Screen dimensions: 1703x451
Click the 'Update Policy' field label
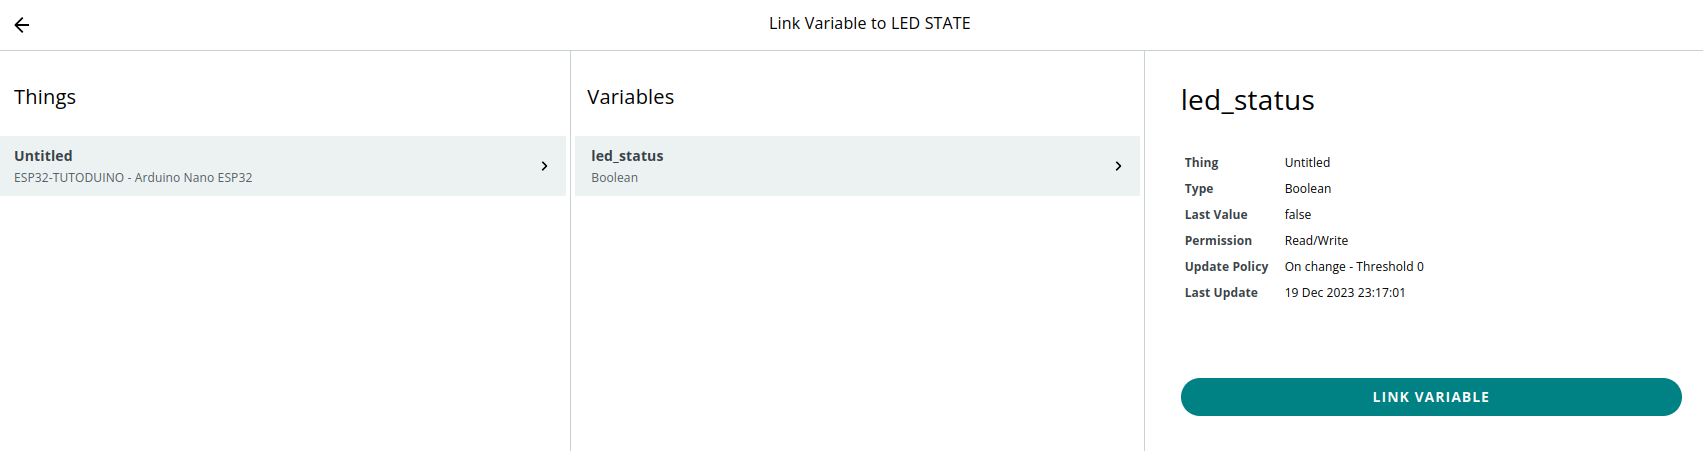click(x=1226, y=267)
